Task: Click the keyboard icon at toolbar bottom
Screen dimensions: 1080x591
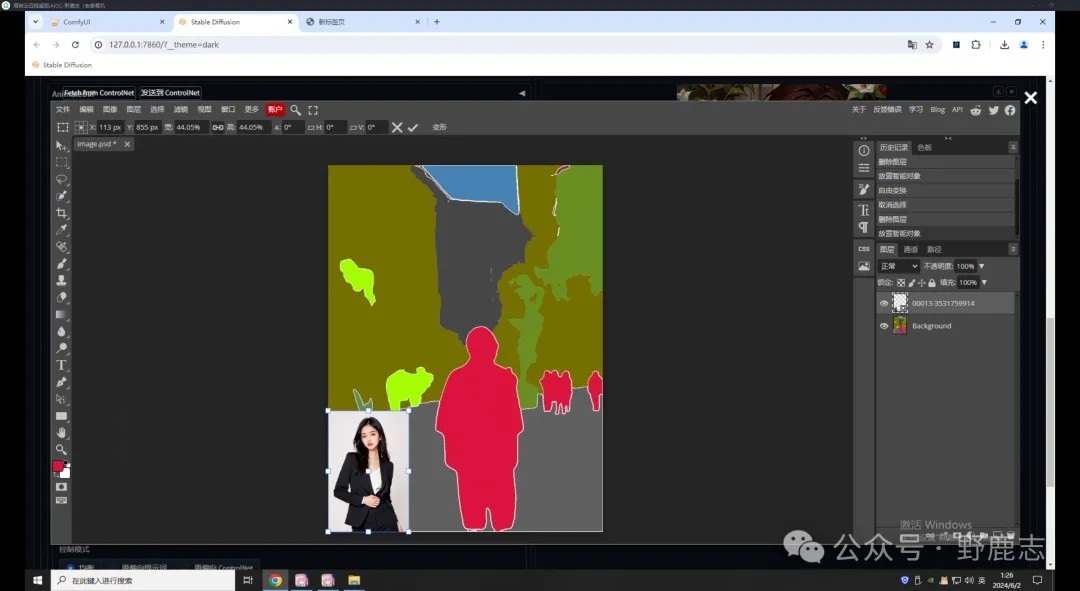Action: click(61, 501)
